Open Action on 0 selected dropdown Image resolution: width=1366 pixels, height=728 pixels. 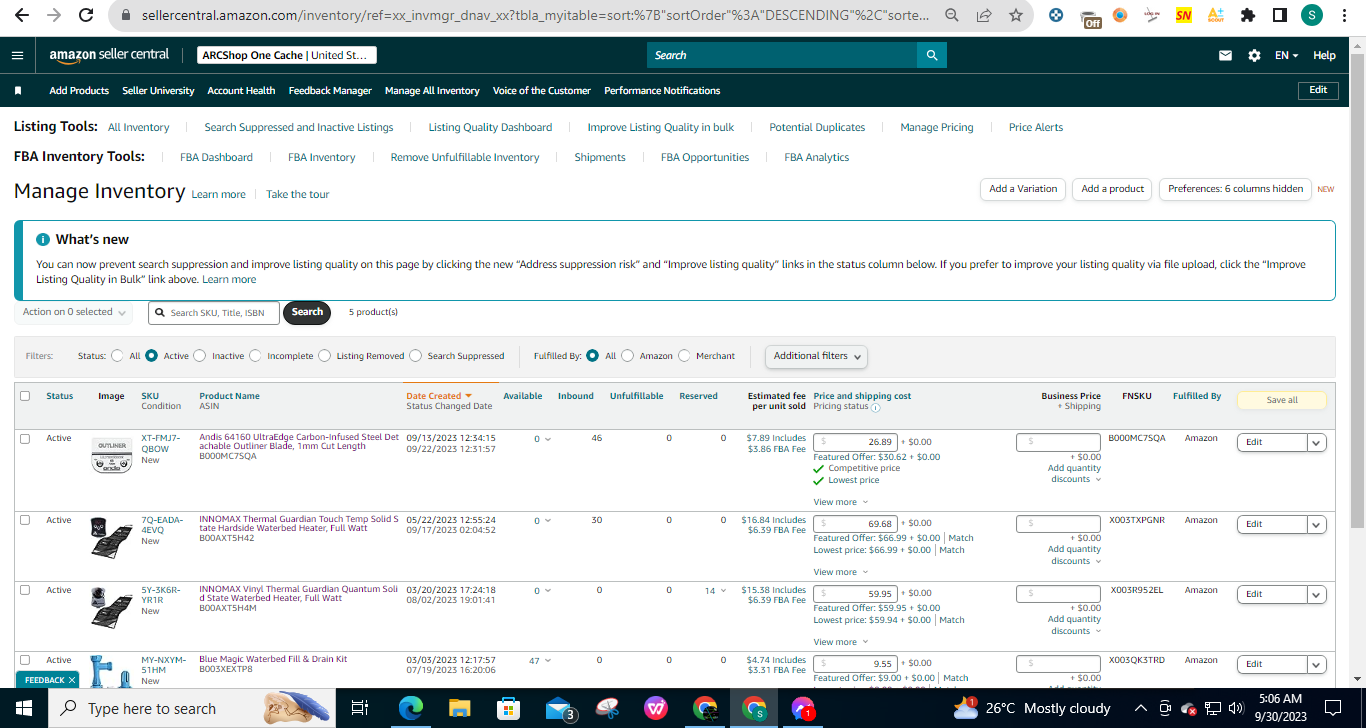(x=74, y=312)
